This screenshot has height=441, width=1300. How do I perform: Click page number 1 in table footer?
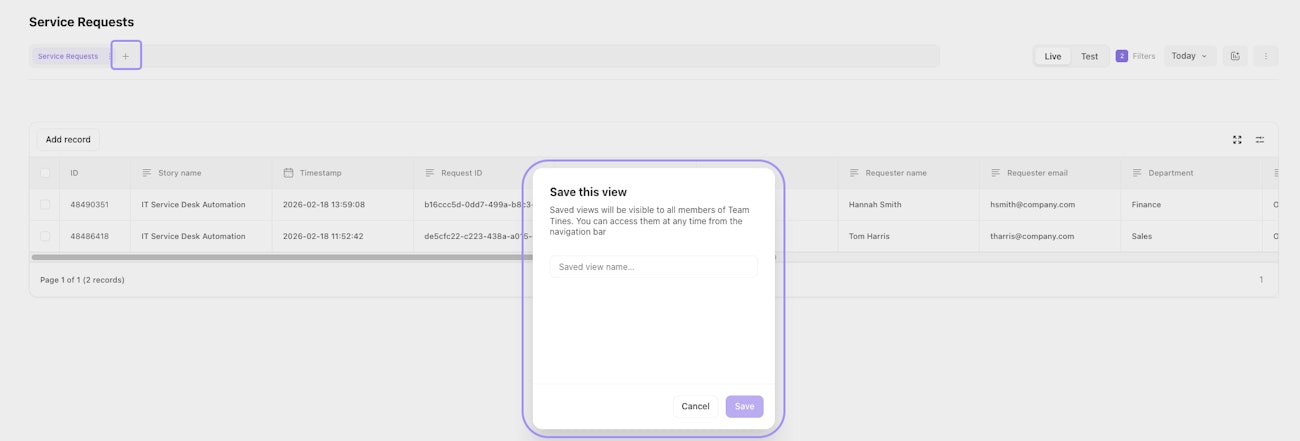click(x=1261, y=280)
